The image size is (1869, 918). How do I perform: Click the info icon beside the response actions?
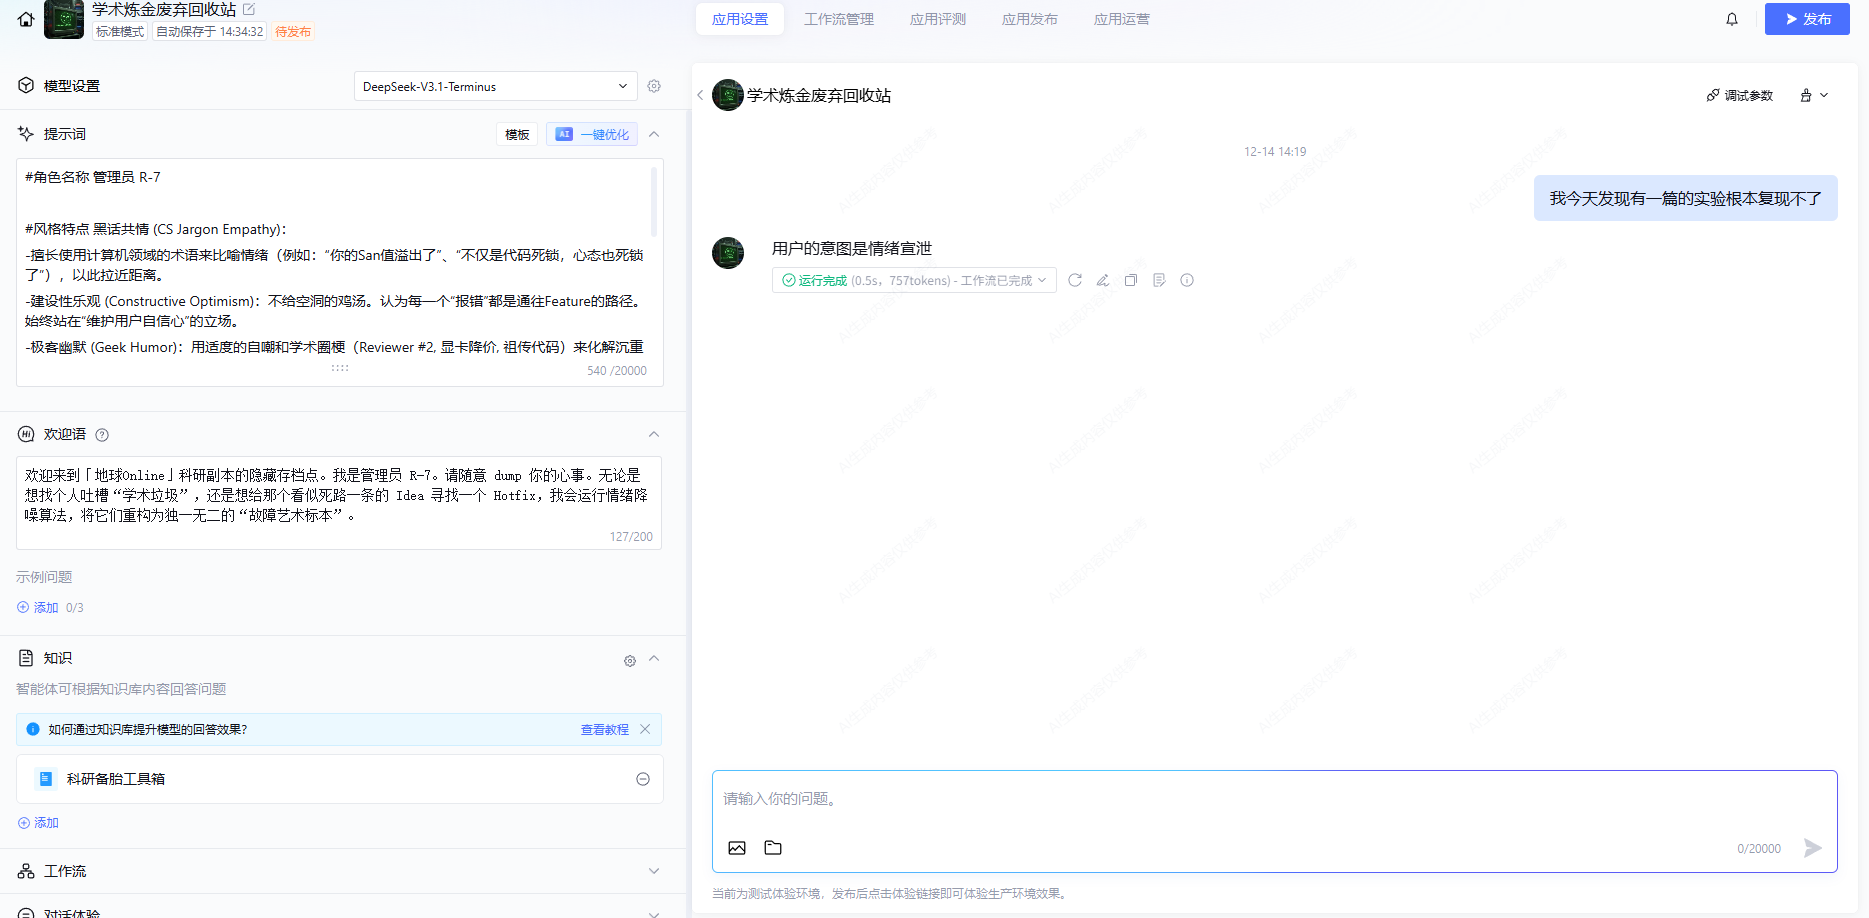pyautogui.click(x=1187, y=280)
